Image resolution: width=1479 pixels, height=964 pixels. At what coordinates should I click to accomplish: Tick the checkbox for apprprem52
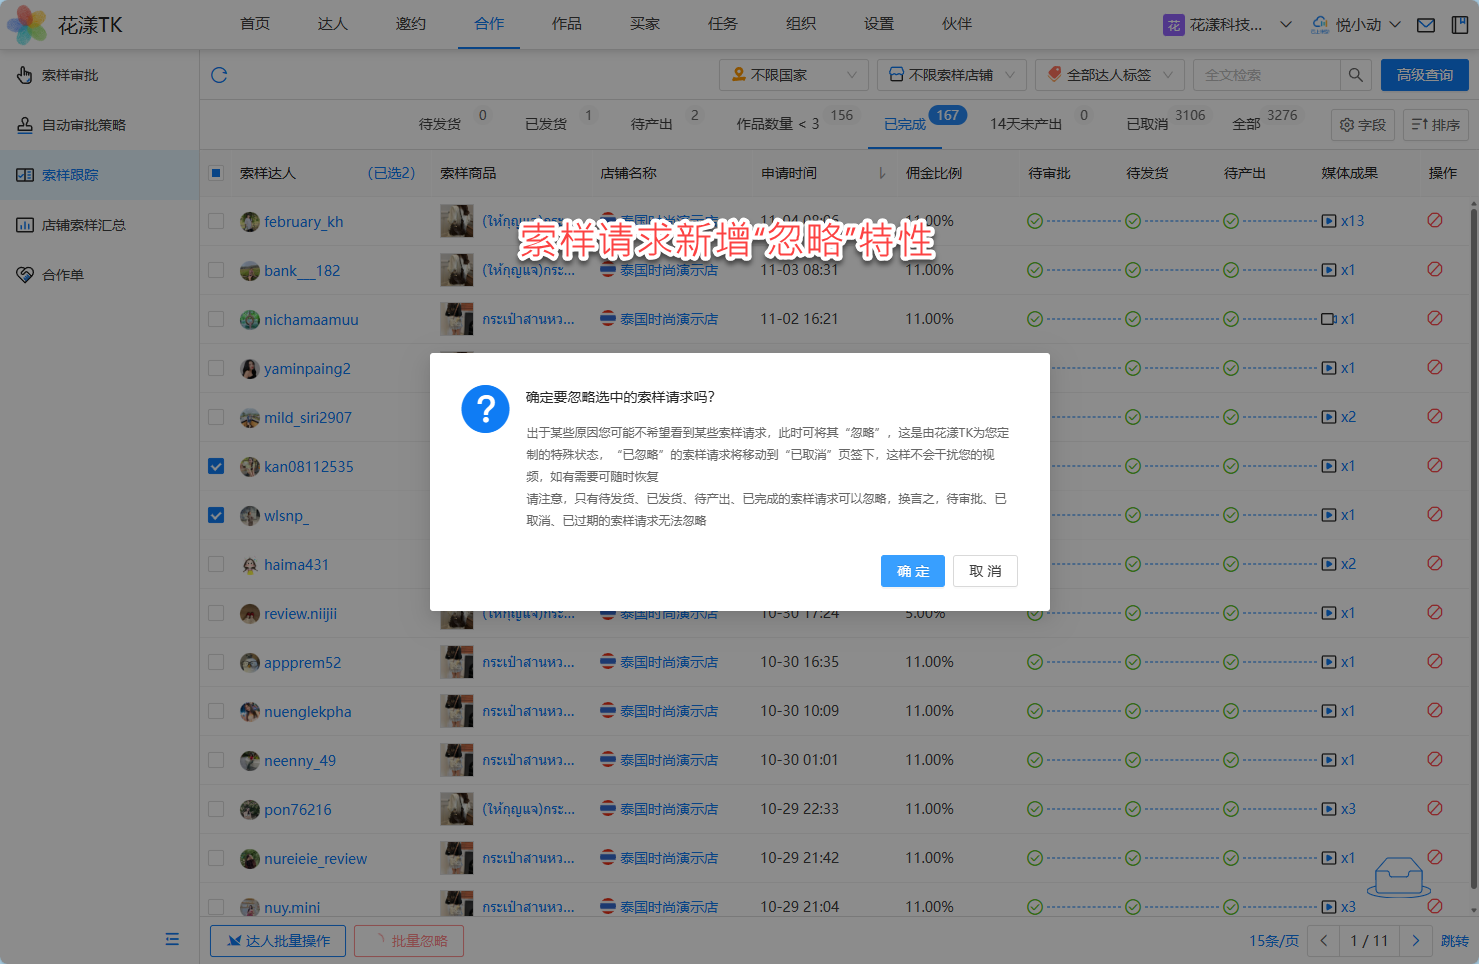216,663
